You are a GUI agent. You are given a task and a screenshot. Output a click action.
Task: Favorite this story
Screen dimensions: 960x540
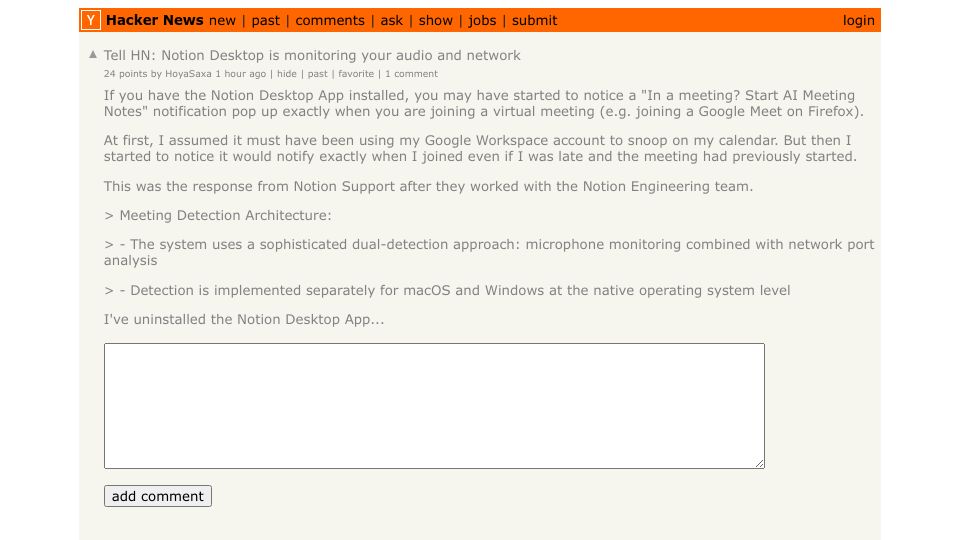tap(356, 73)
